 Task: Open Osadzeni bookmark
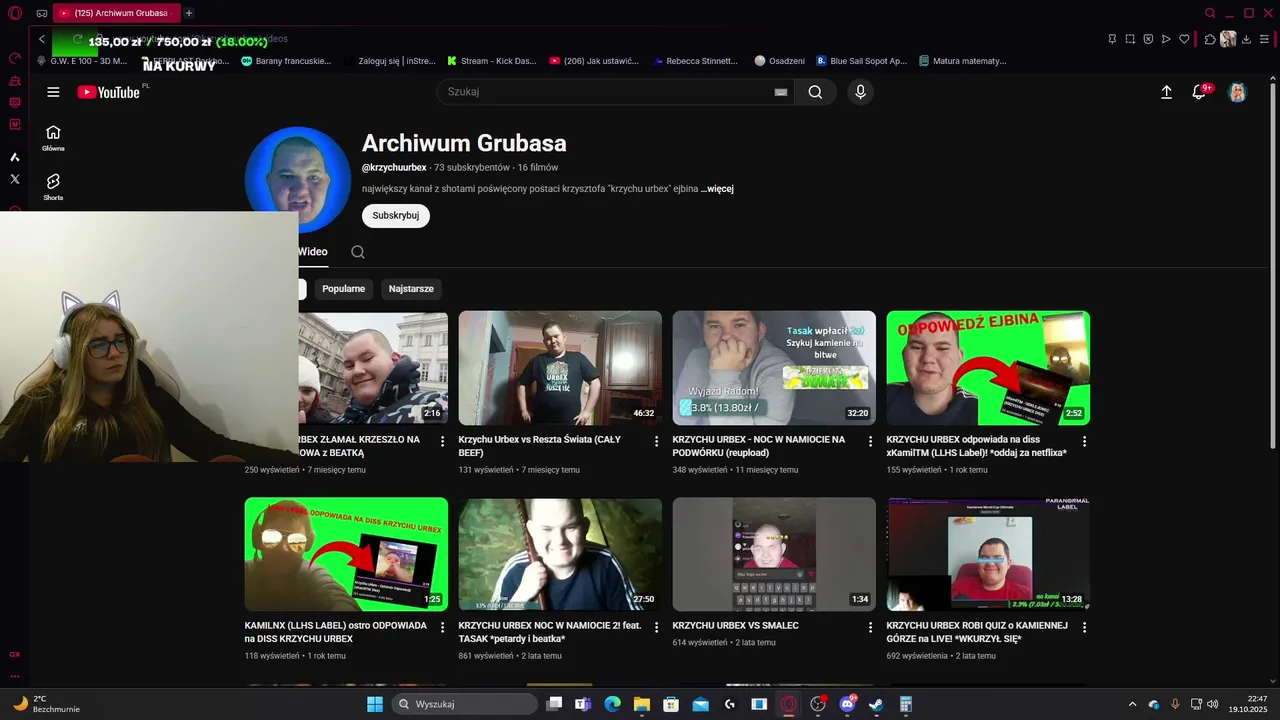tap(780, 61)
